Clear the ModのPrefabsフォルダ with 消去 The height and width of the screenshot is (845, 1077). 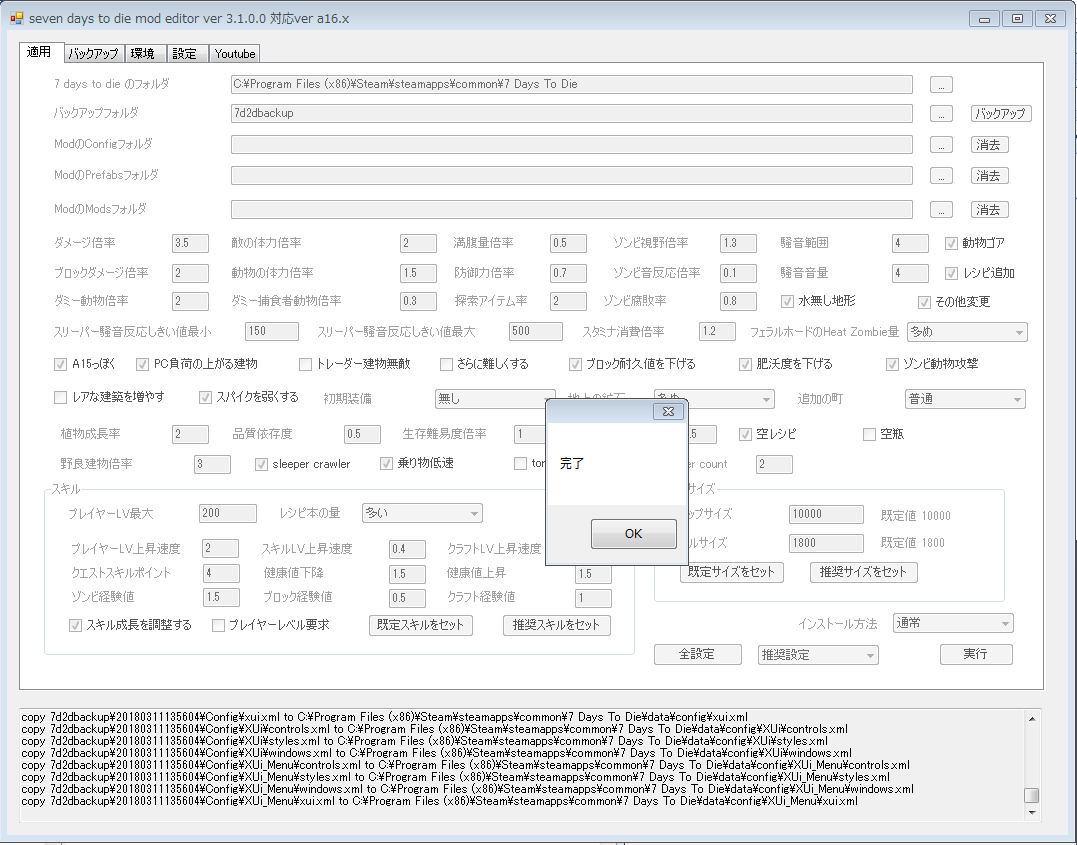pos(989,176)
